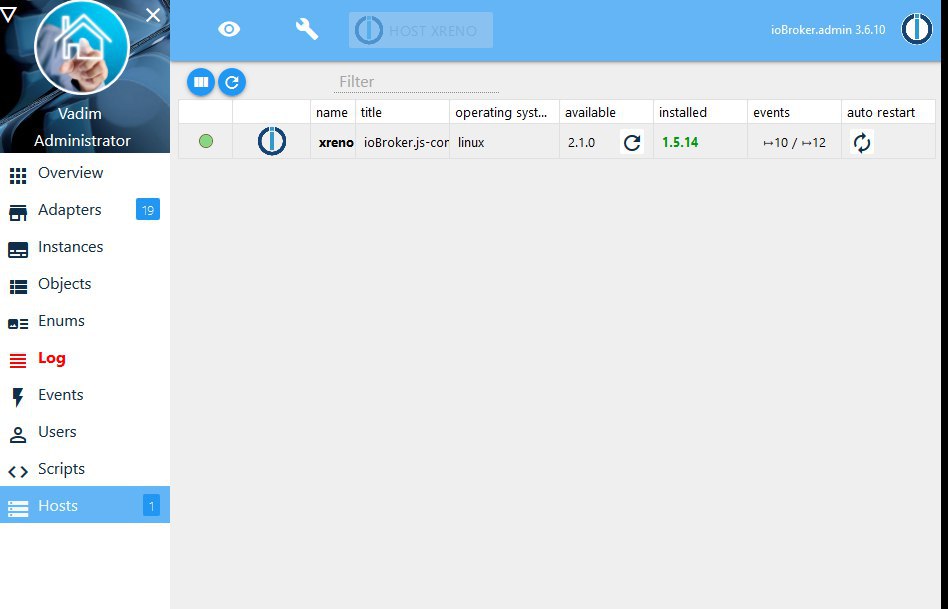948x609 pixels.
Task: Click the ioBroker icon in xreno row
Action: click(x=271, y=142)
